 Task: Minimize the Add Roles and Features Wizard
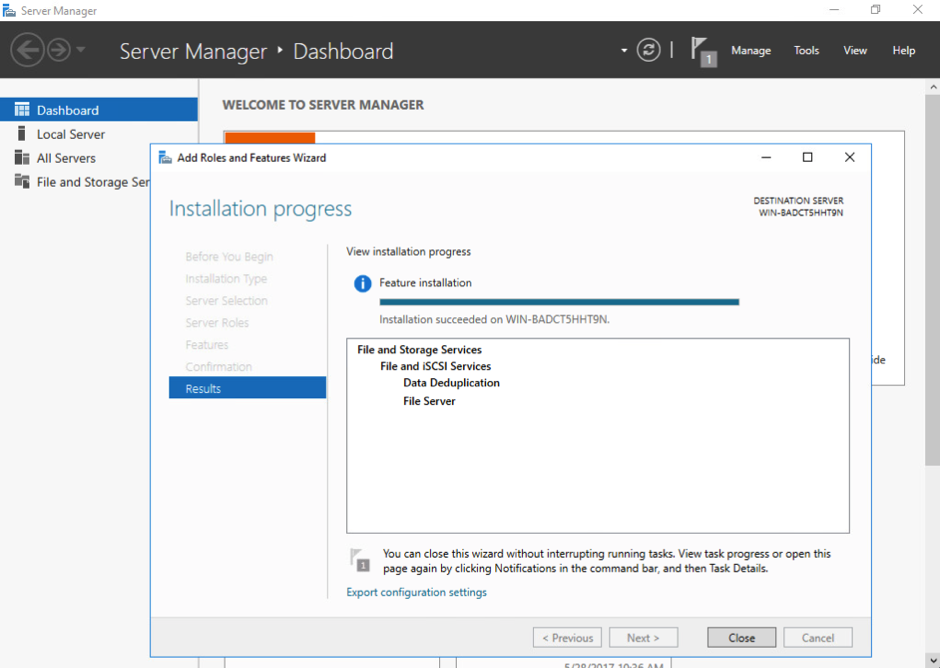point(766,157)
